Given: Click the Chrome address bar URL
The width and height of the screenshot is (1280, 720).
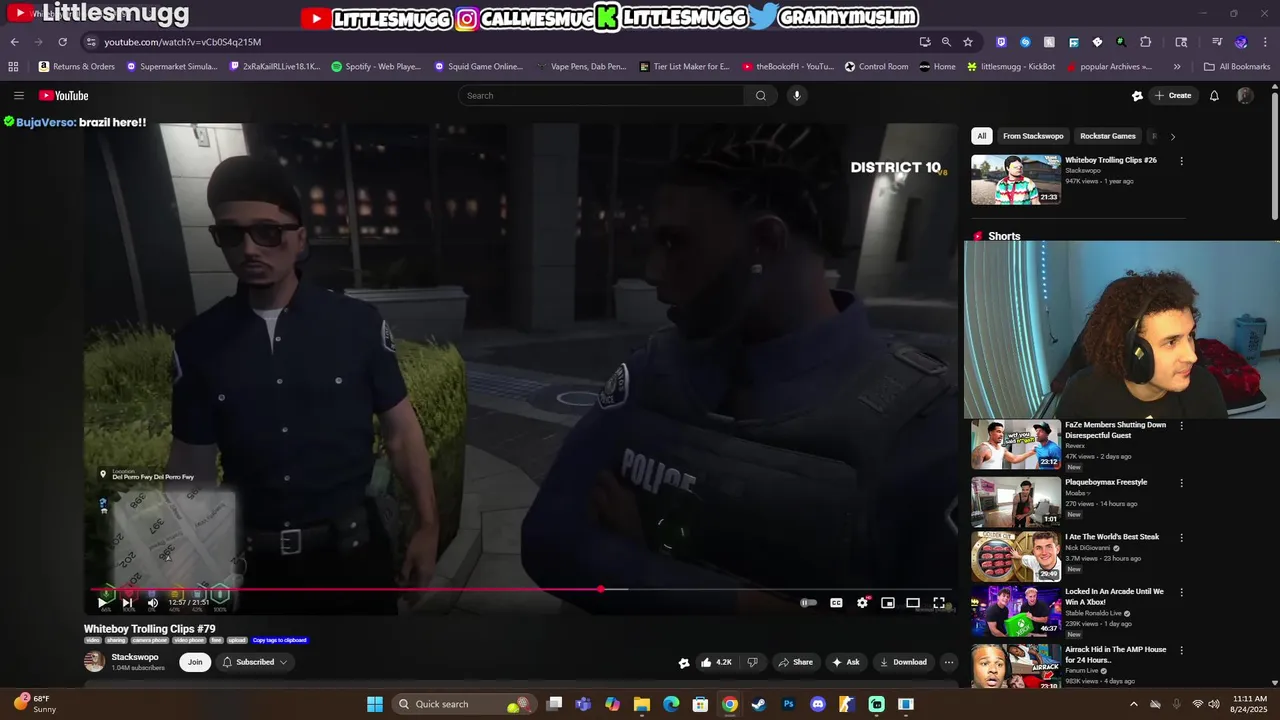Looking at the screenshot, I should pos(183,42).
